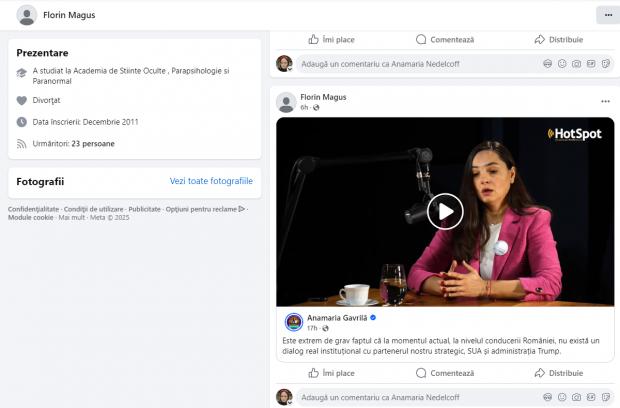Click the camera photo icon in the top comment box
Viewport: 620px width, 408px height.
click(577, 63)
